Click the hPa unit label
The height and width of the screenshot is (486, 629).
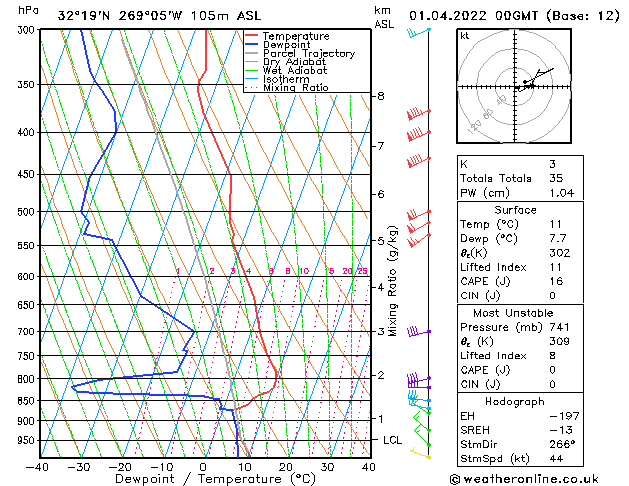point(28,11)
